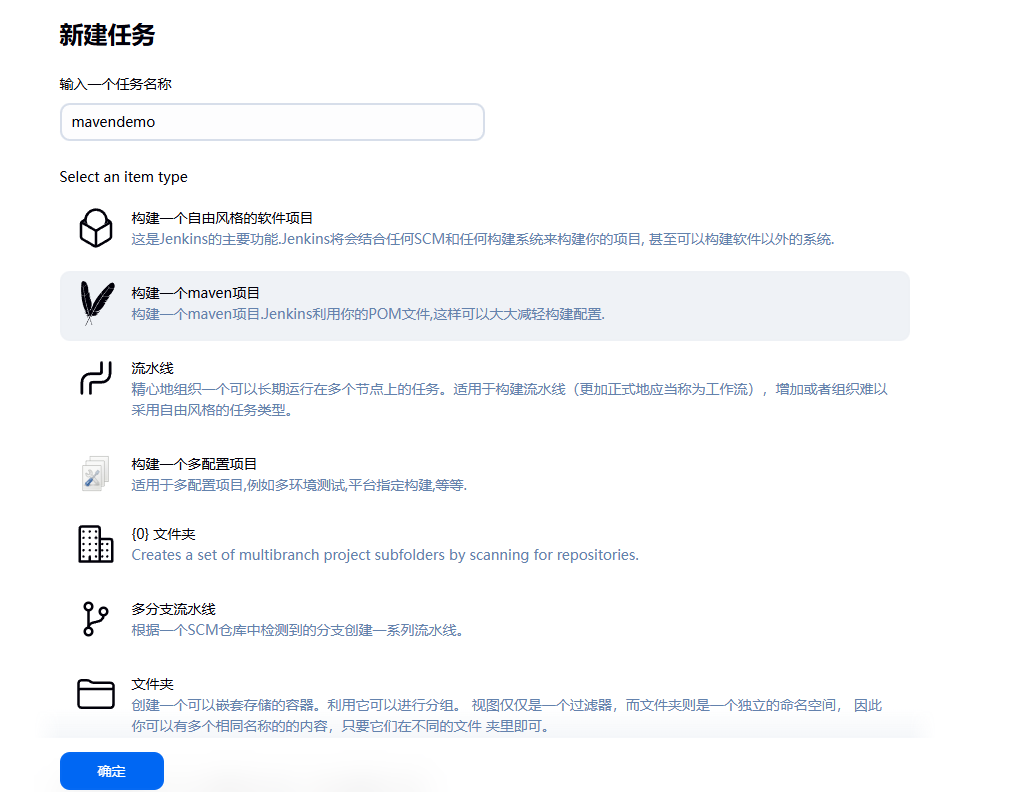Viewport: 1034px width, 792px height.
Task: Click the multibranch pipeline branch icon
Action: (96, 619)
